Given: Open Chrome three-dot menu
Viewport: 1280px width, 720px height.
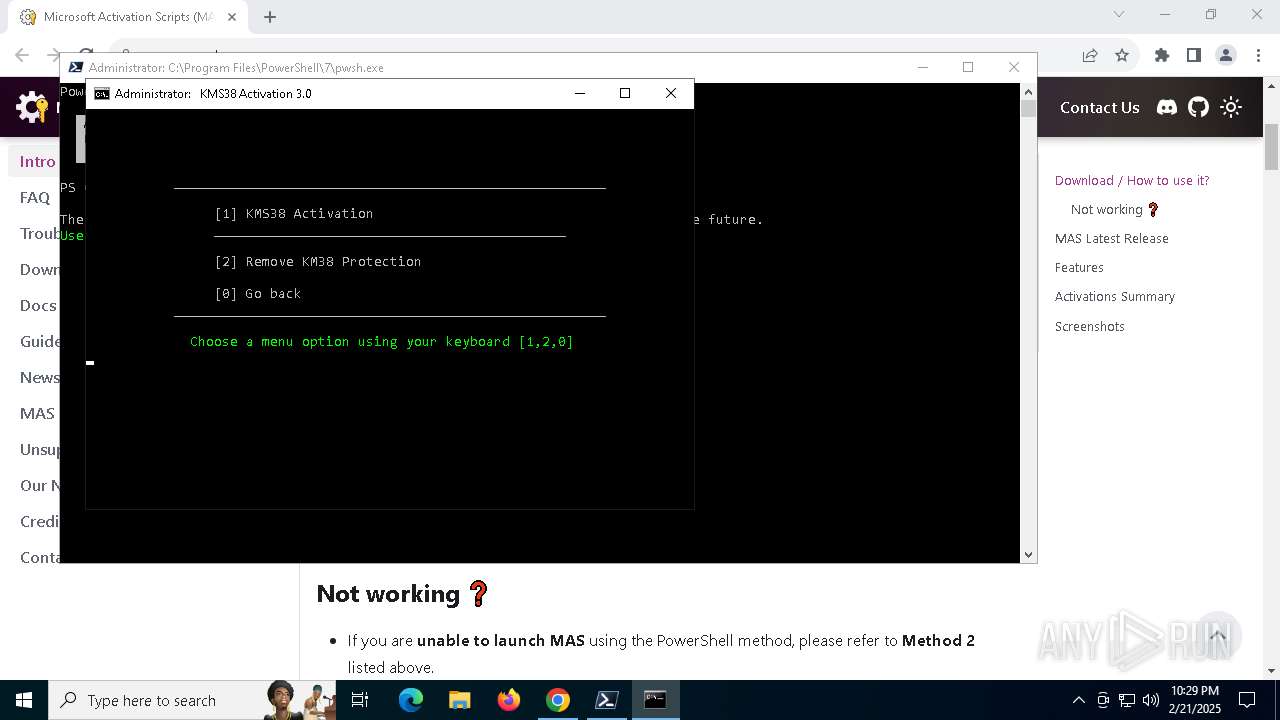Looking at the screenshot, I should coord(1257,55).
